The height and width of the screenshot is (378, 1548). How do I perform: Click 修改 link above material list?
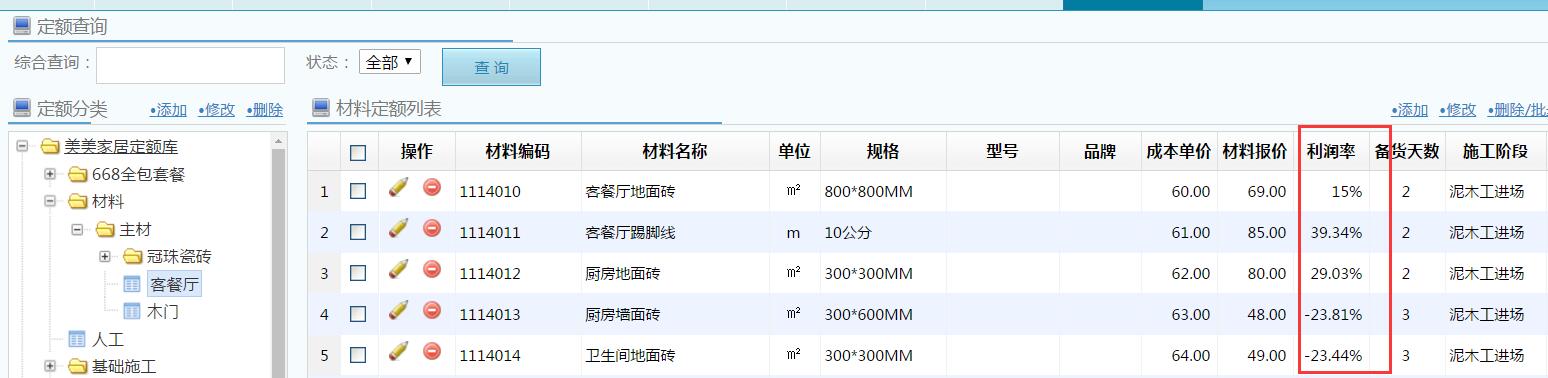pos(1458,110)
